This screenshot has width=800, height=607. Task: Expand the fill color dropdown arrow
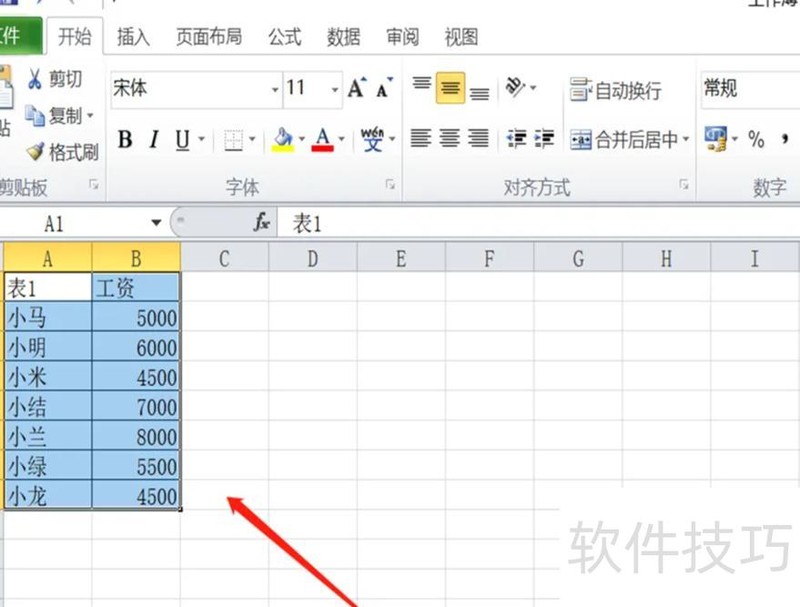tap(302, 139)
